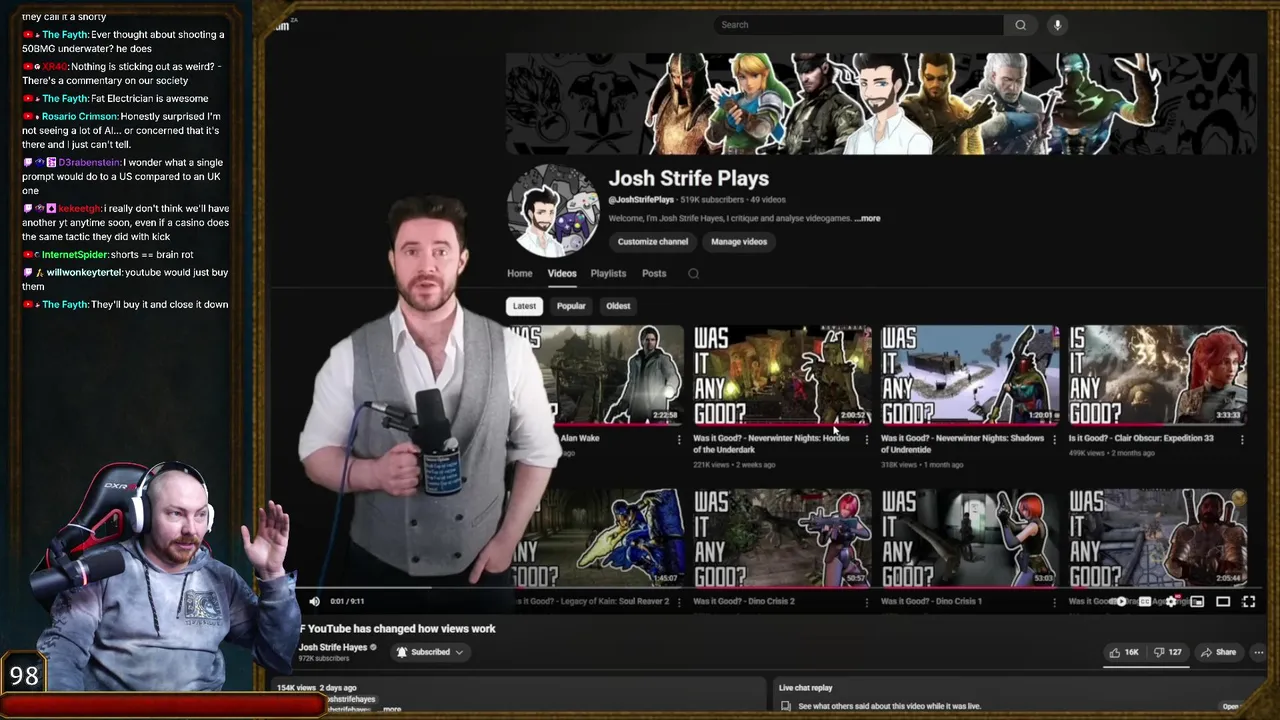Open Is it Good? Clair Obscur title link
Image resolution: width=1280 pixels, height=720 pixels.
1141,438
